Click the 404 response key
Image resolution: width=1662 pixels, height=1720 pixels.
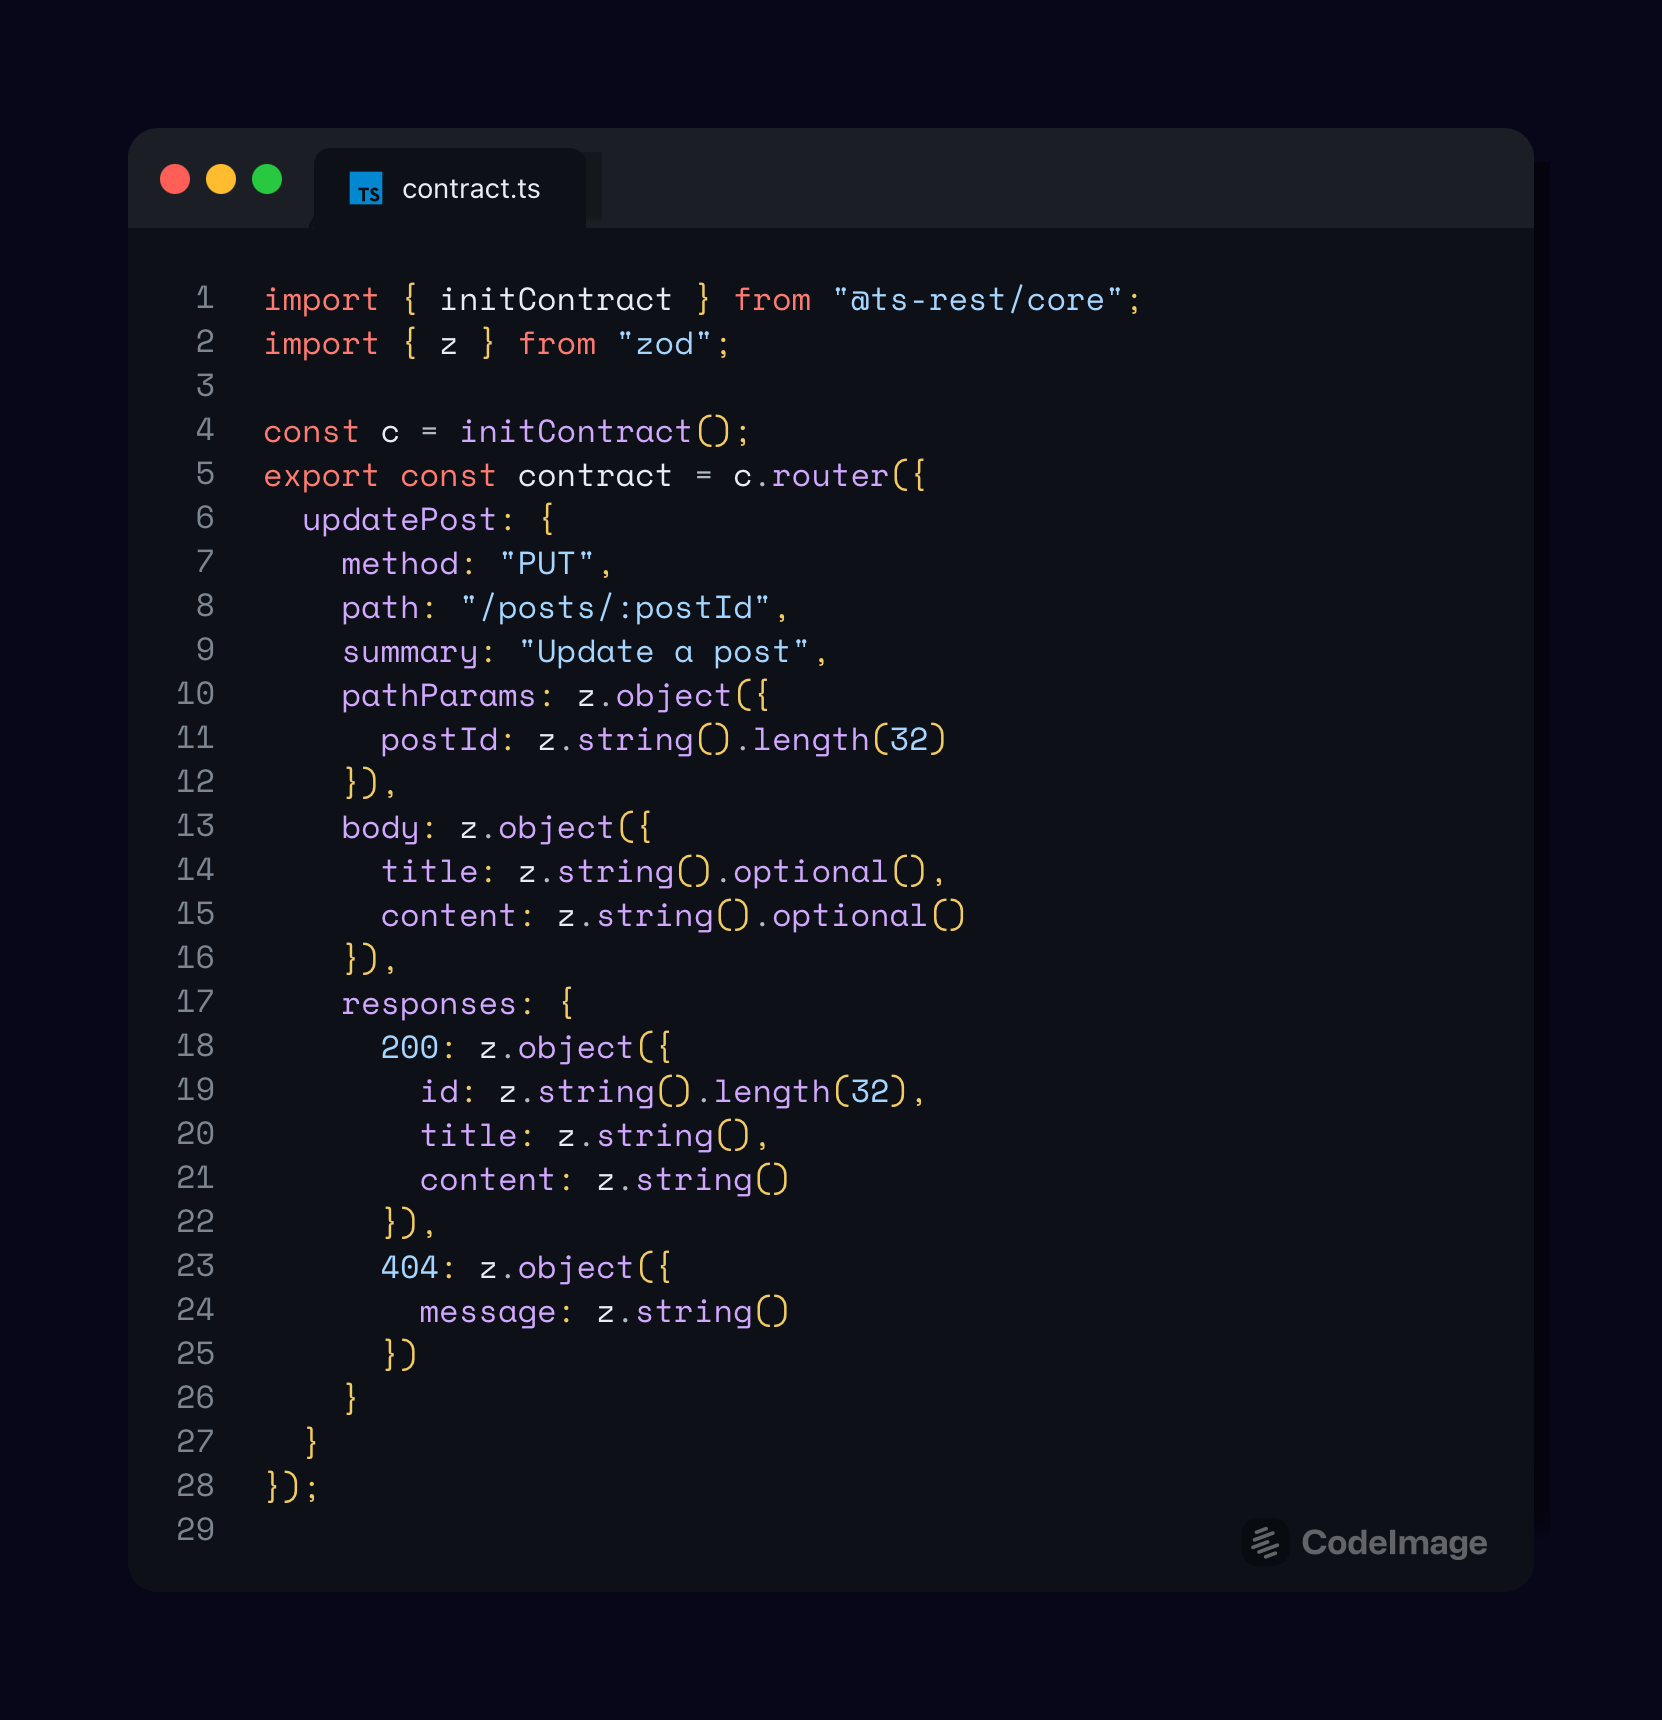pos(409,1268)
